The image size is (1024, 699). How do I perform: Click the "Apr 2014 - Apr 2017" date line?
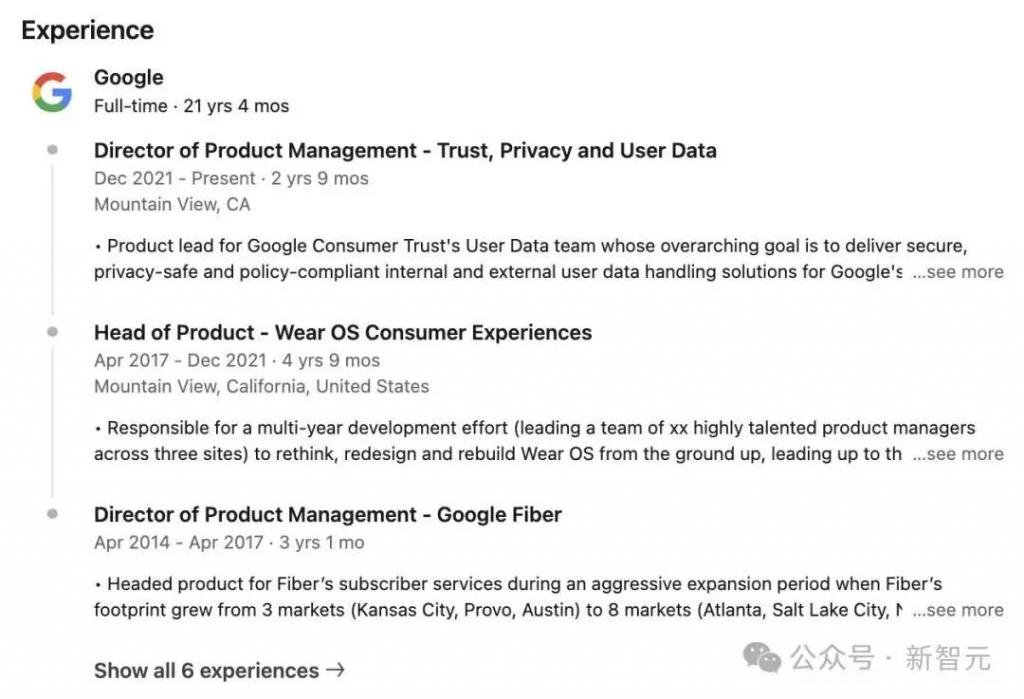coord(229,543)
